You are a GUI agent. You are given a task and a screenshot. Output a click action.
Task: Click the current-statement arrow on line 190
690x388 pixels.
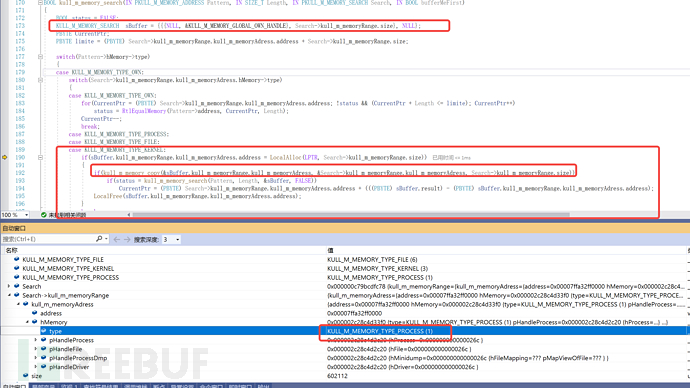4,157
